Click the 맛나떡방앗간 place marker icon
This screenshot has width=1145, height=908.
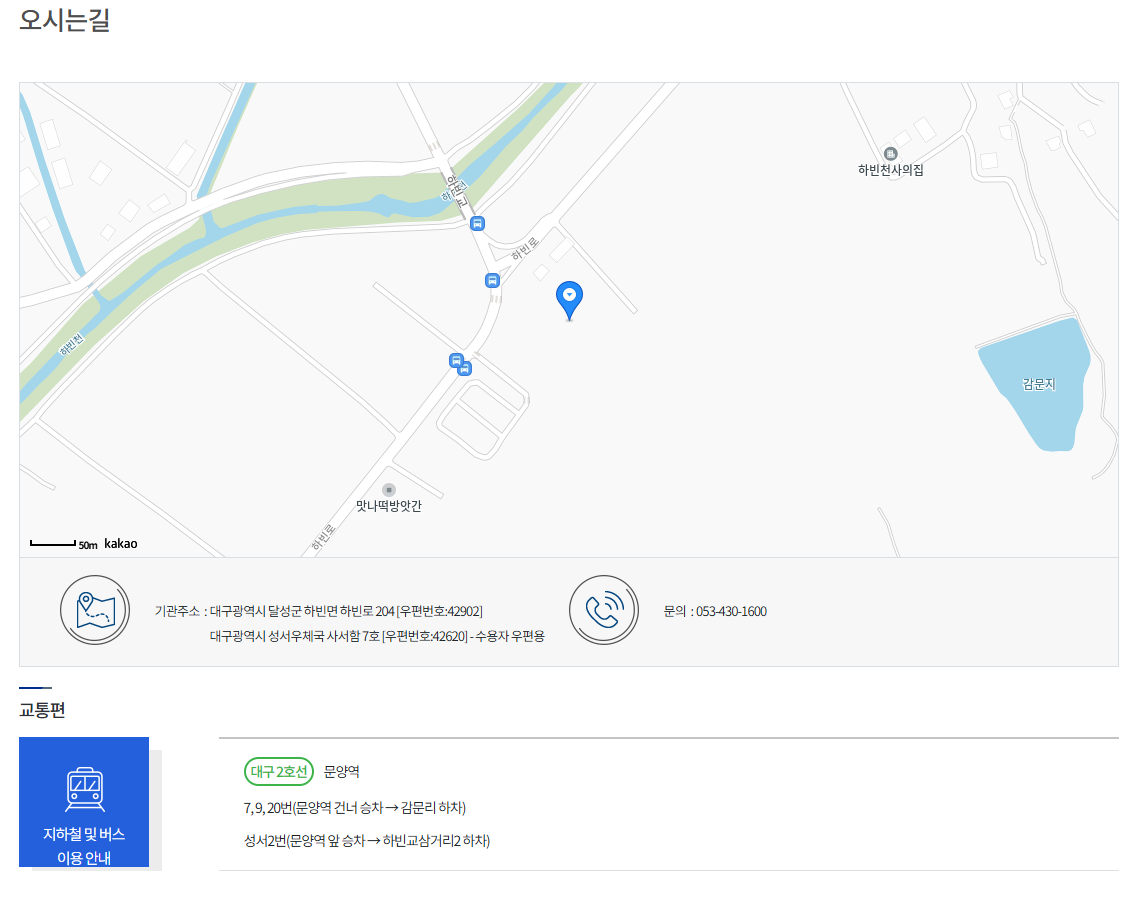pyautogui.click(x=389, y=489)
